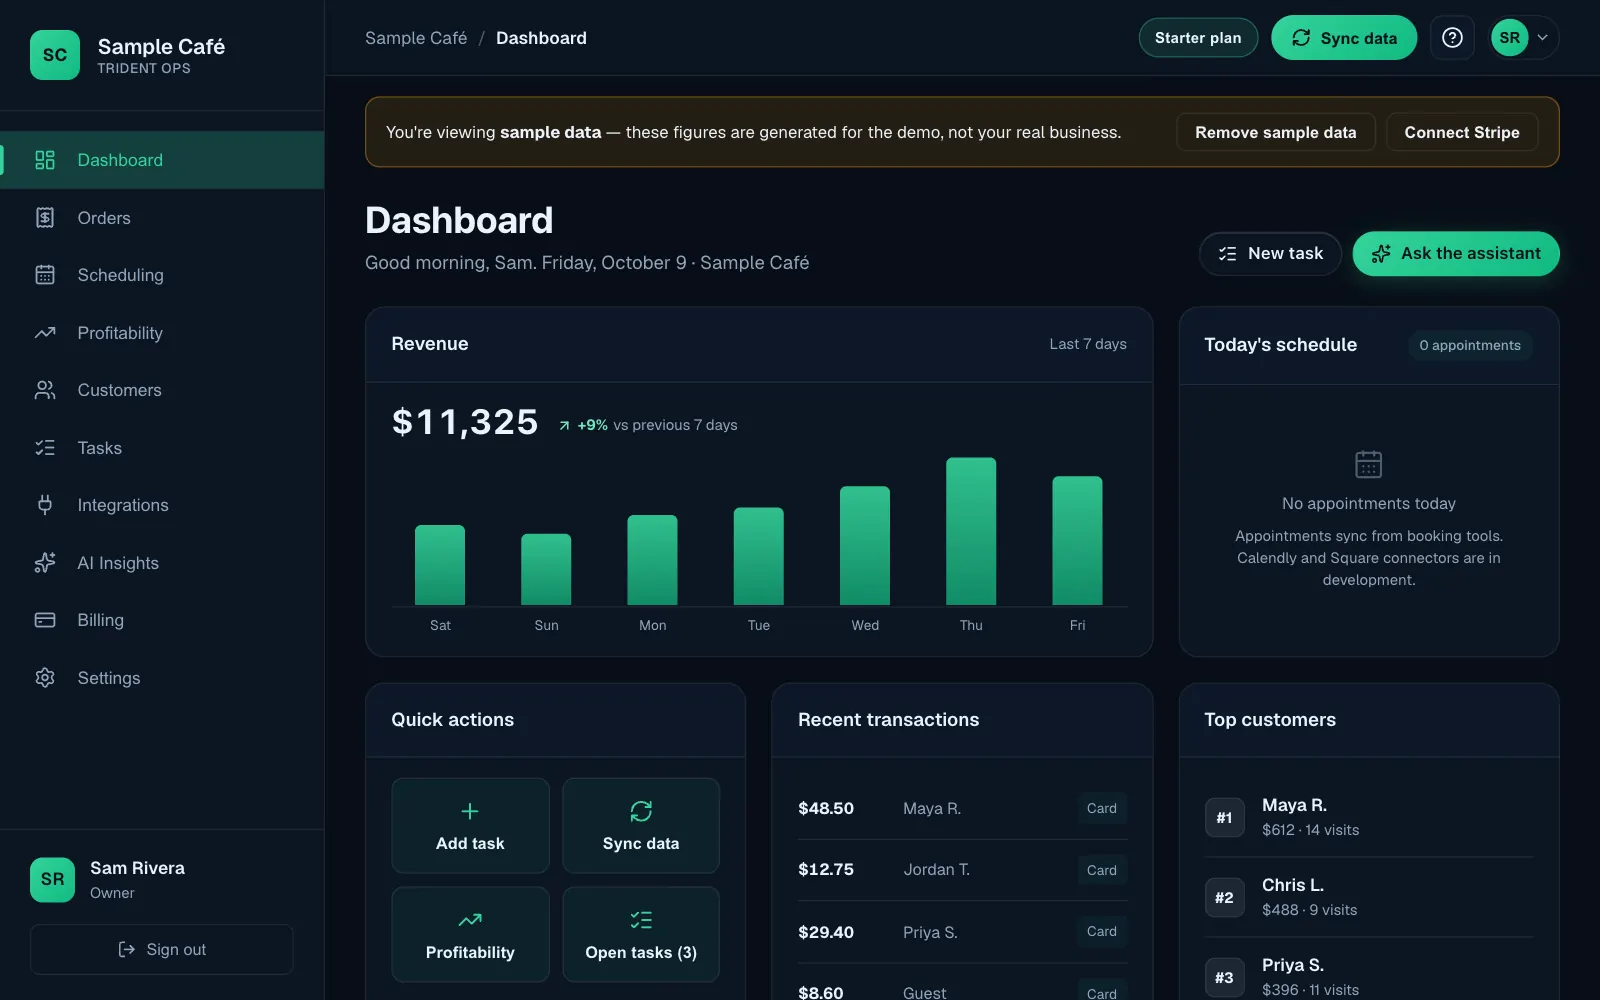Click the Sync data quick action tile

coord(641,826)
